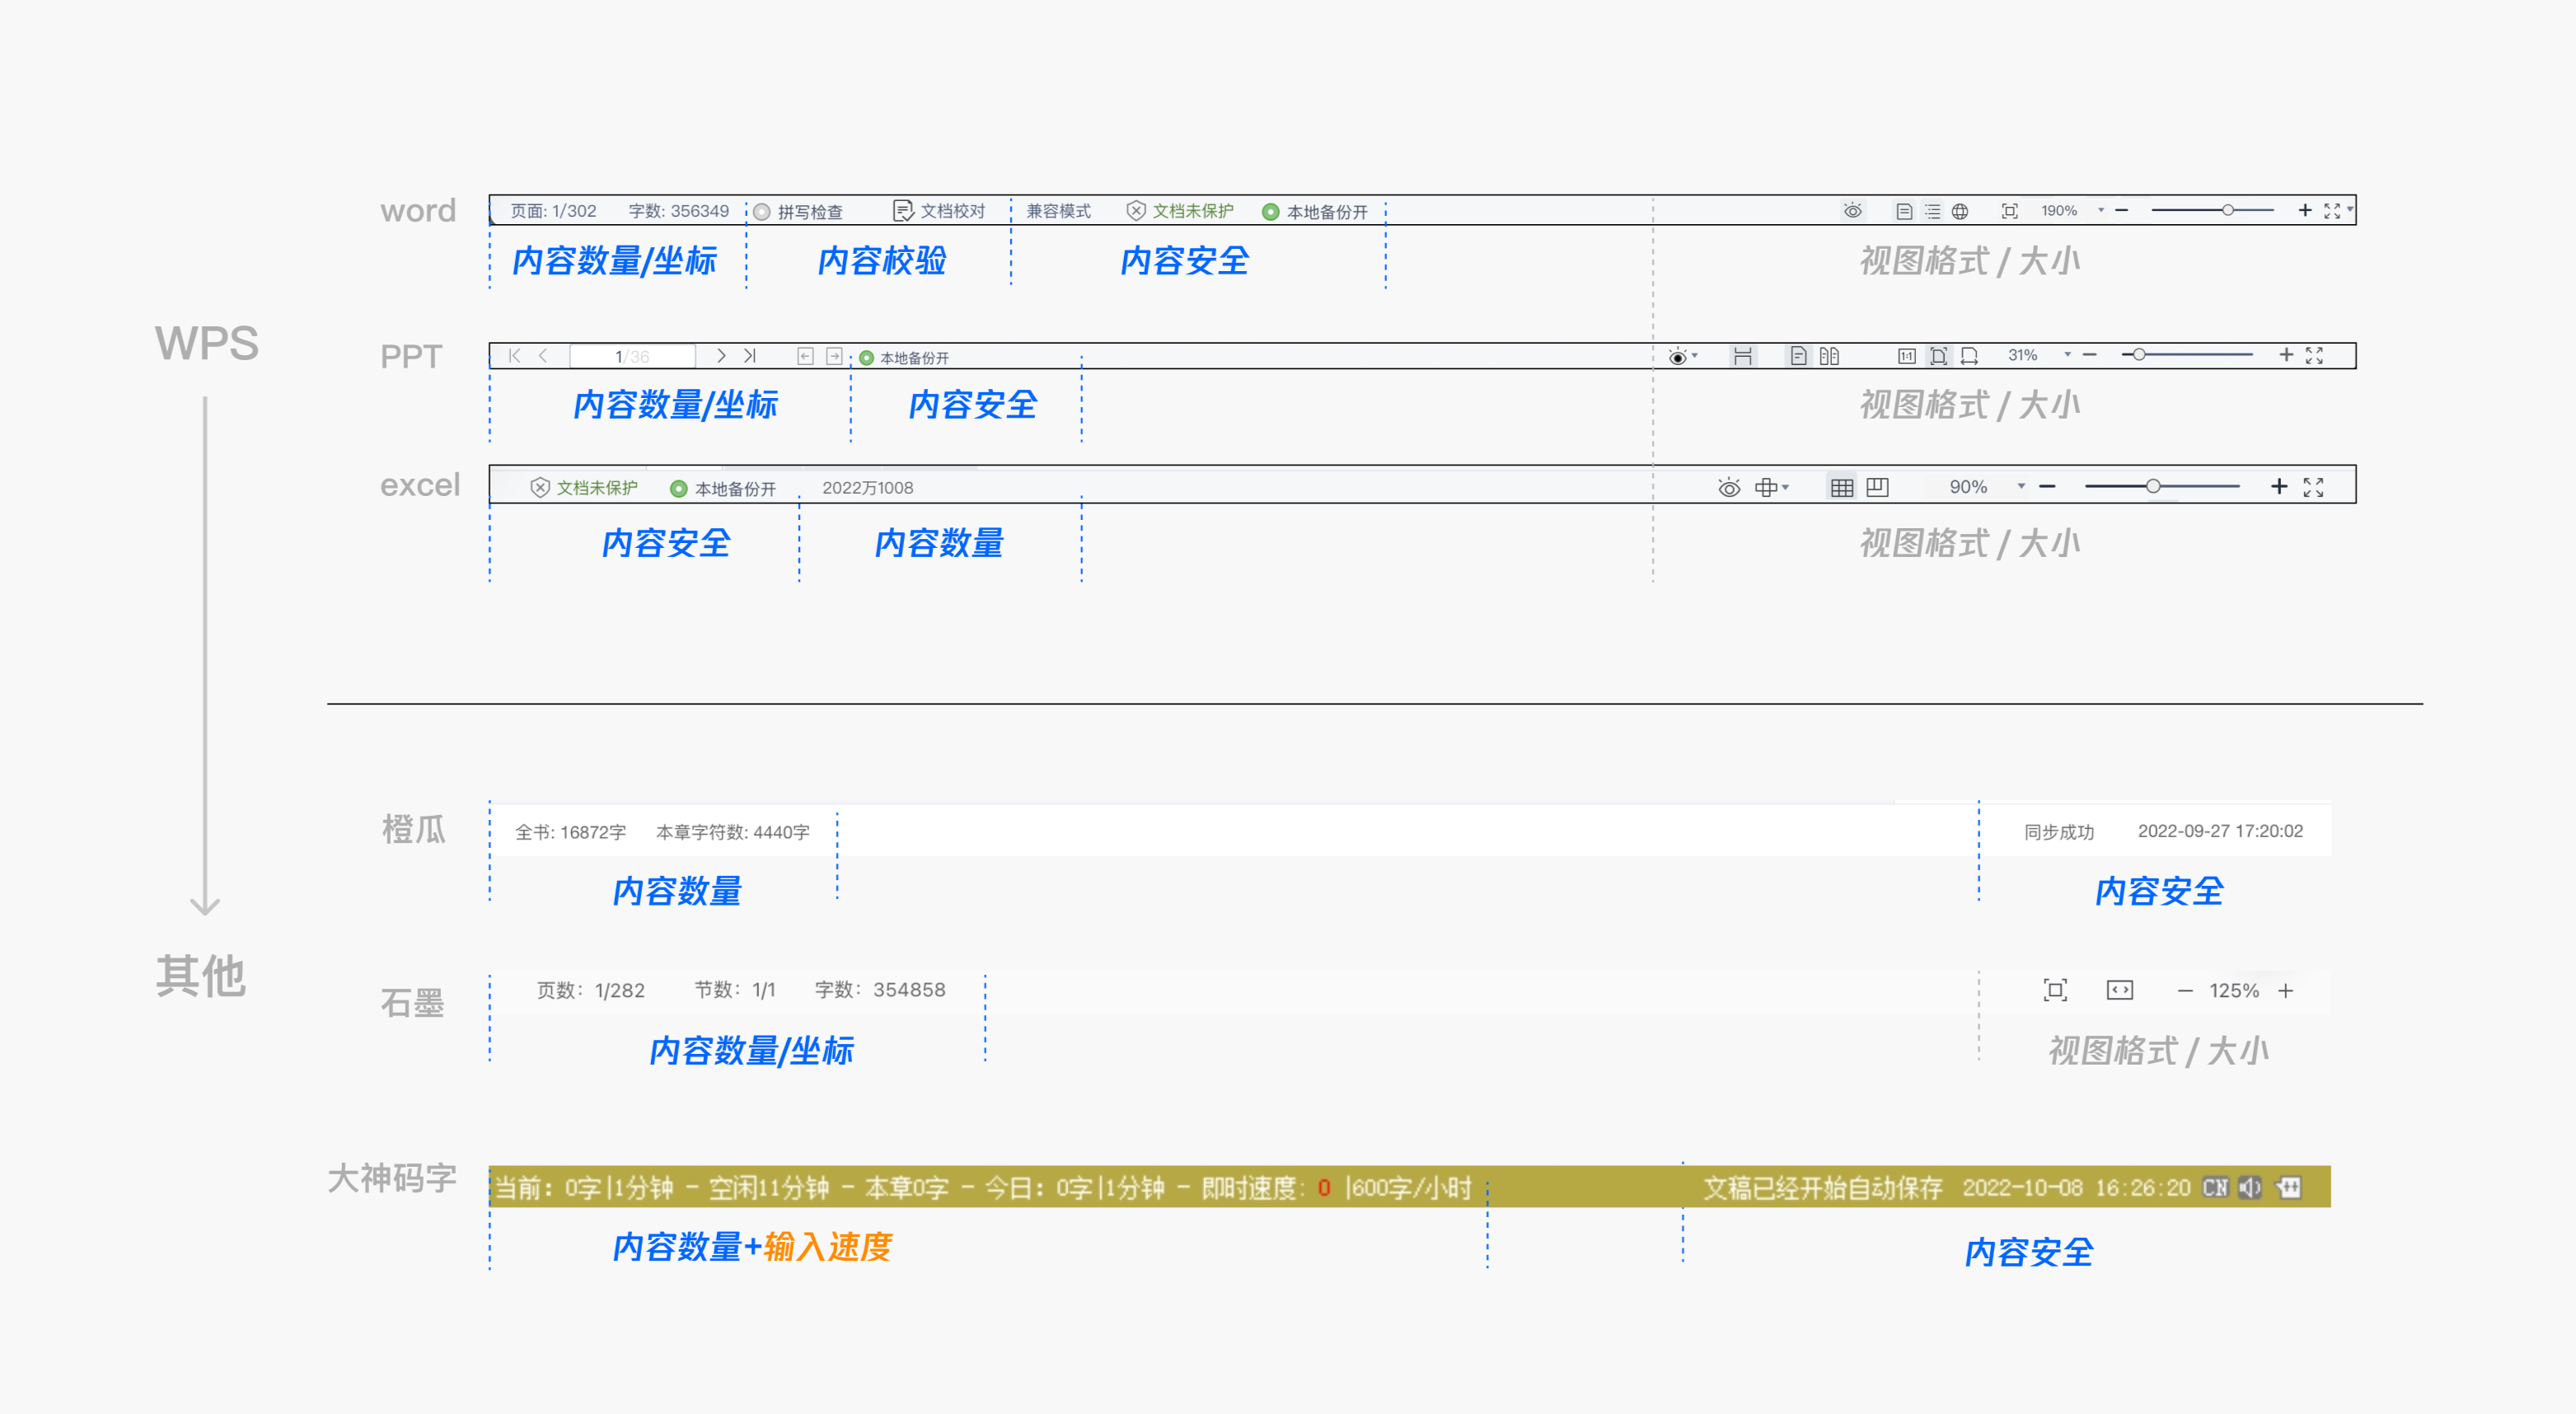Click page break preview icon in excel bar
Image resolution: width=2576 pixels, height=1414 pixels.
click(x=1877, y=487)
